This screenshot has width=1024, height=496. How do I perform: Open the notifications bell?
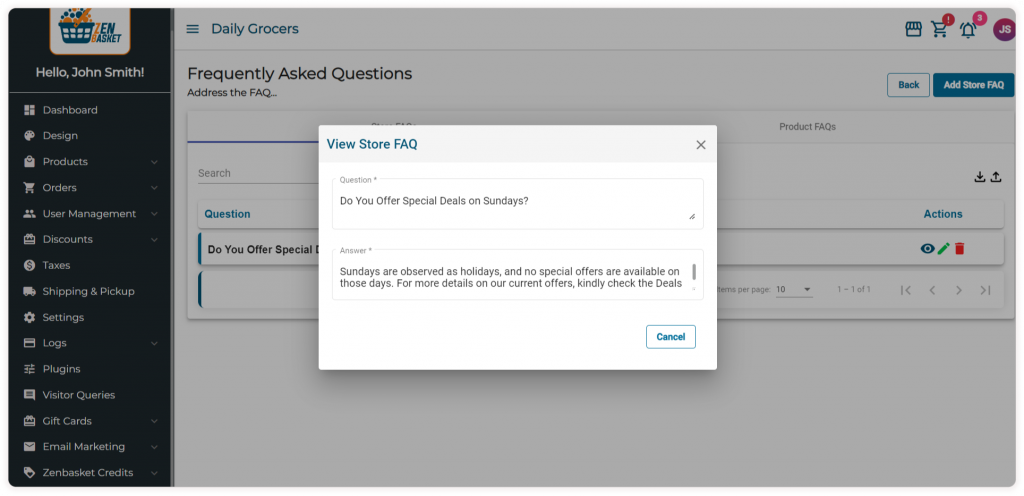[968, 29]
